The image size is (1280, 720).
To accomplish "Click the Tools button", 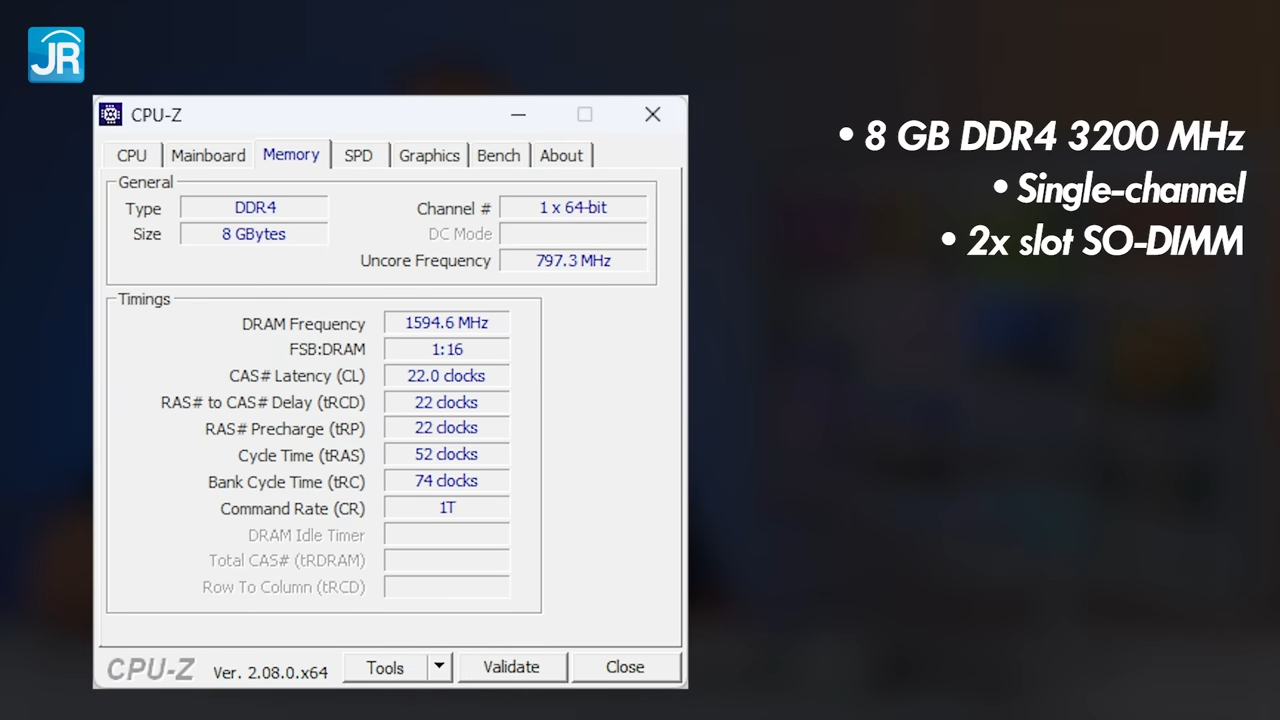I will [x=385, y=667].
